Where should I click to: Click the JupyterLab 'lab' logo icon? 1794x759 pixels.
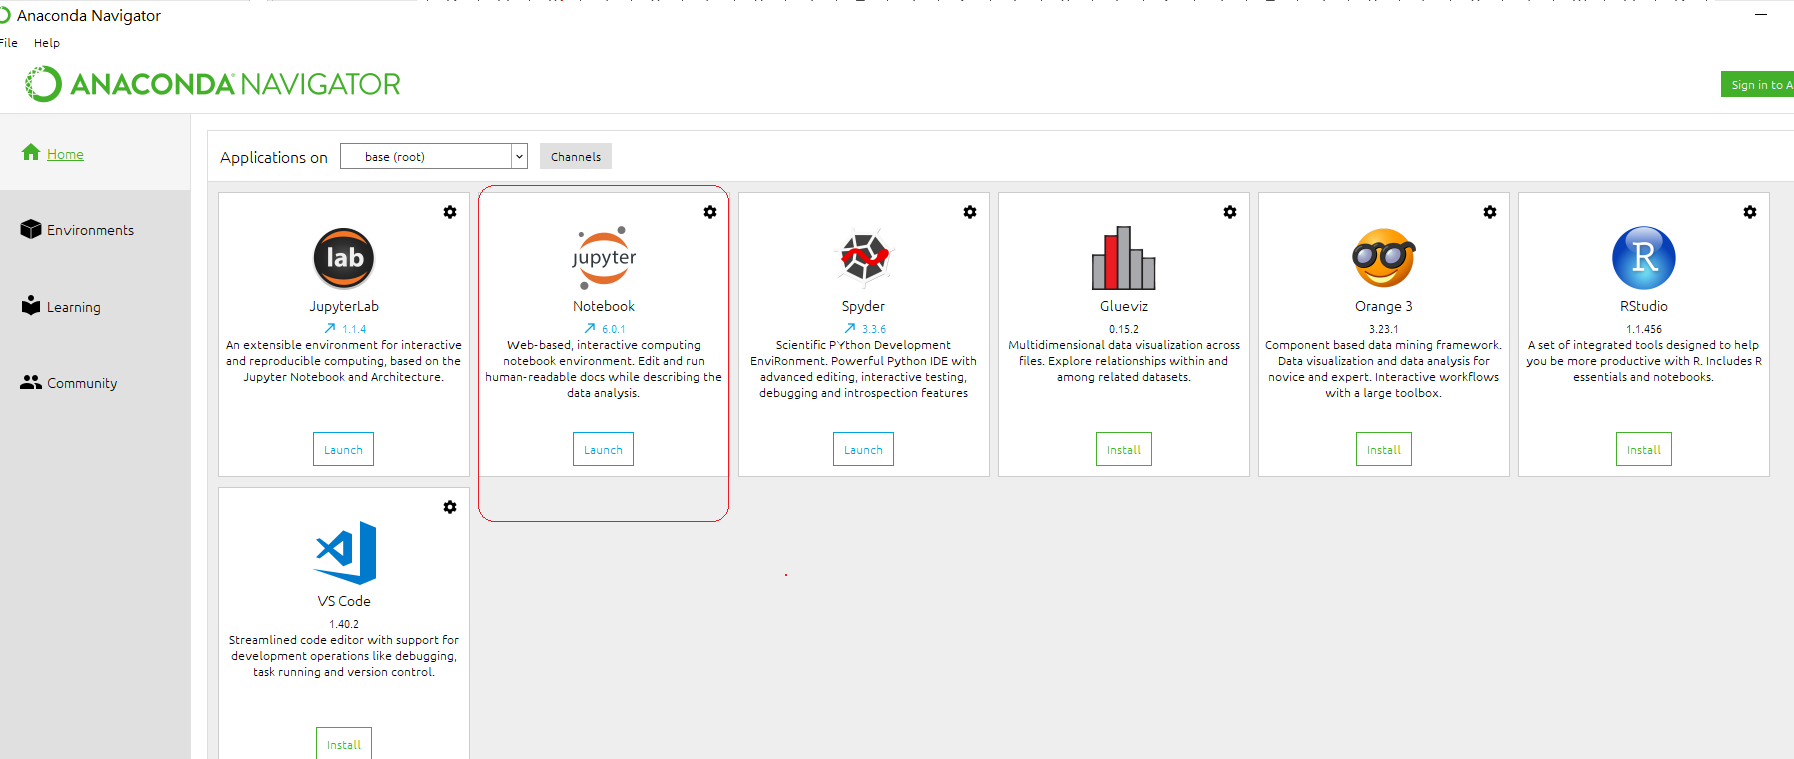click(x=344, y=258)
